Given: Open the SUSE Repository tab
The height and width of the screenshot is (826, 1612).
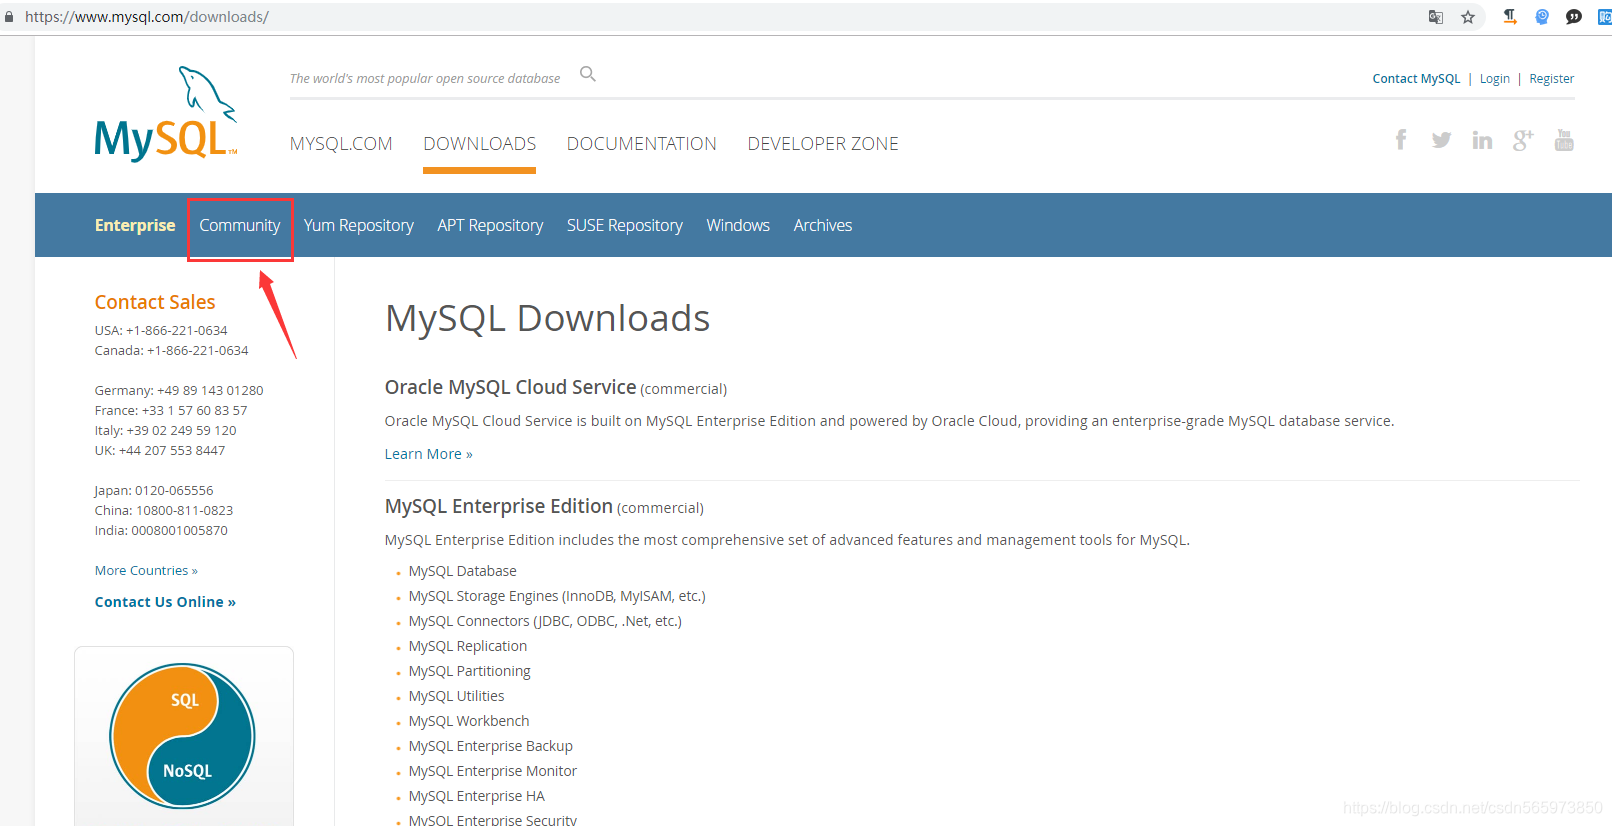Looking at the screenshot, I should 625,225.
